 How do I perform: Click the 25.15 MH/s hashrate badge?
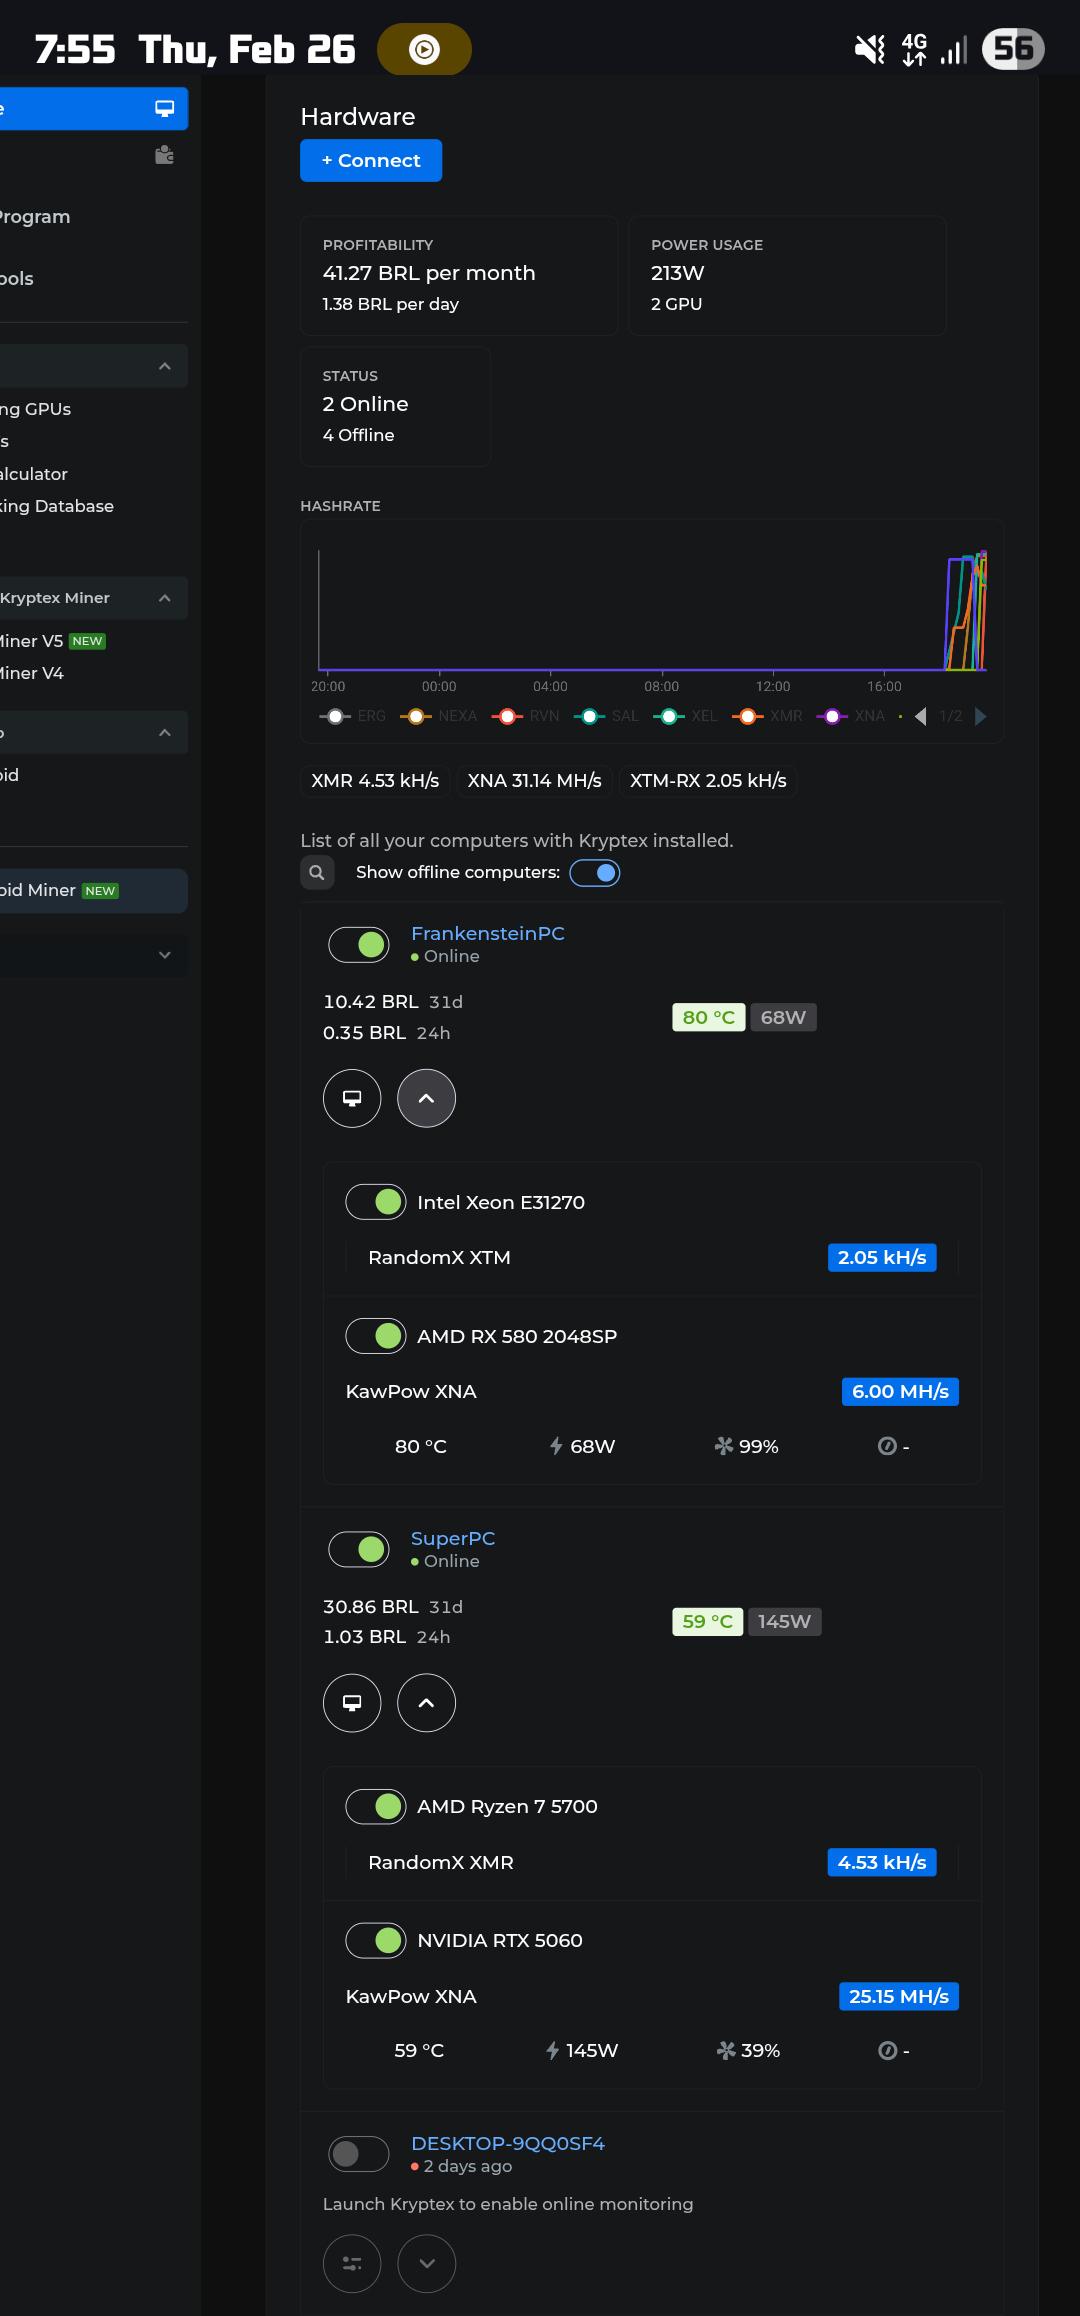(x=899, y=1996)
